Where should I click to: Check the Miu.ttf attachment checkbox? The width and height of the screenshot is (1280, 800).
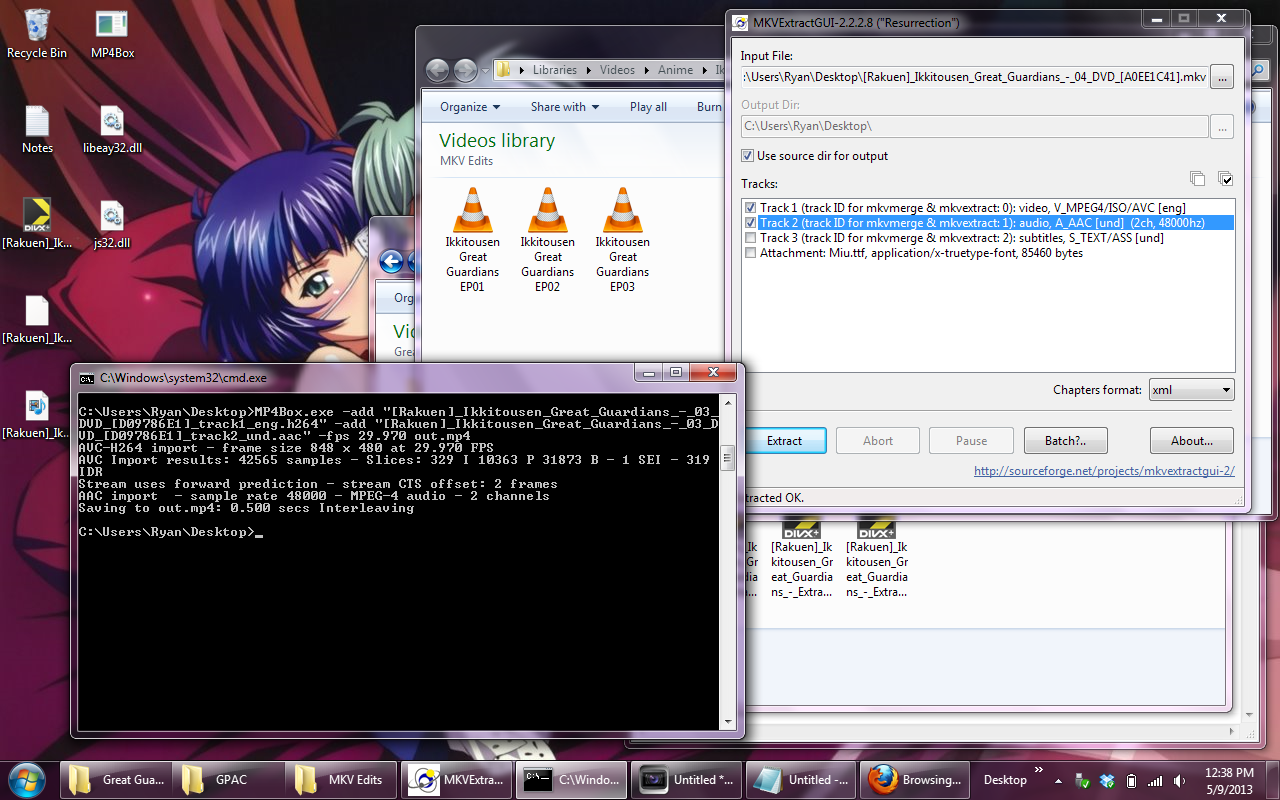tap(751, 253)
